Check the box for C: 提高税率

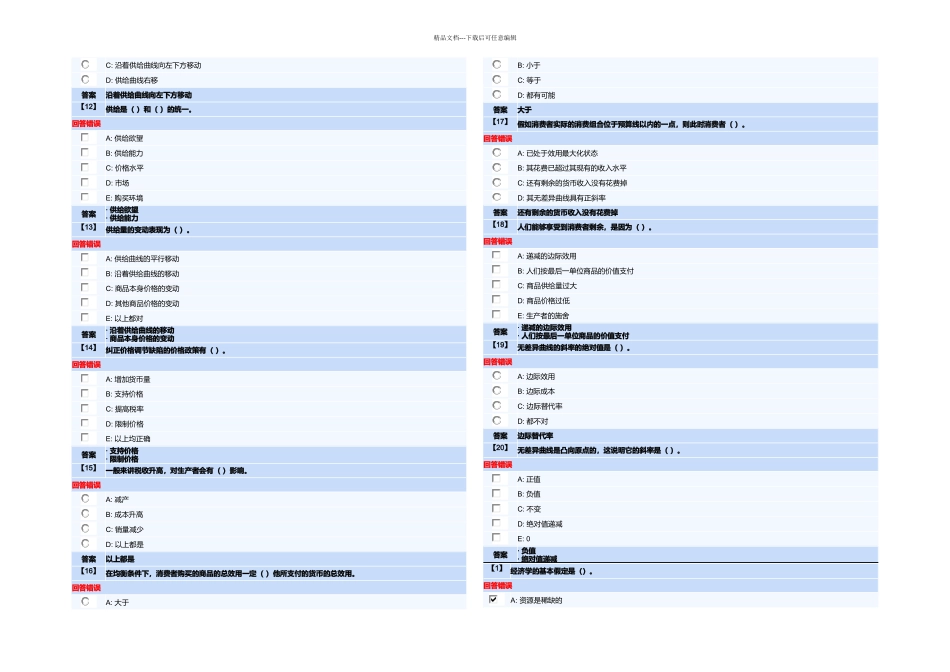click(85, 408)
